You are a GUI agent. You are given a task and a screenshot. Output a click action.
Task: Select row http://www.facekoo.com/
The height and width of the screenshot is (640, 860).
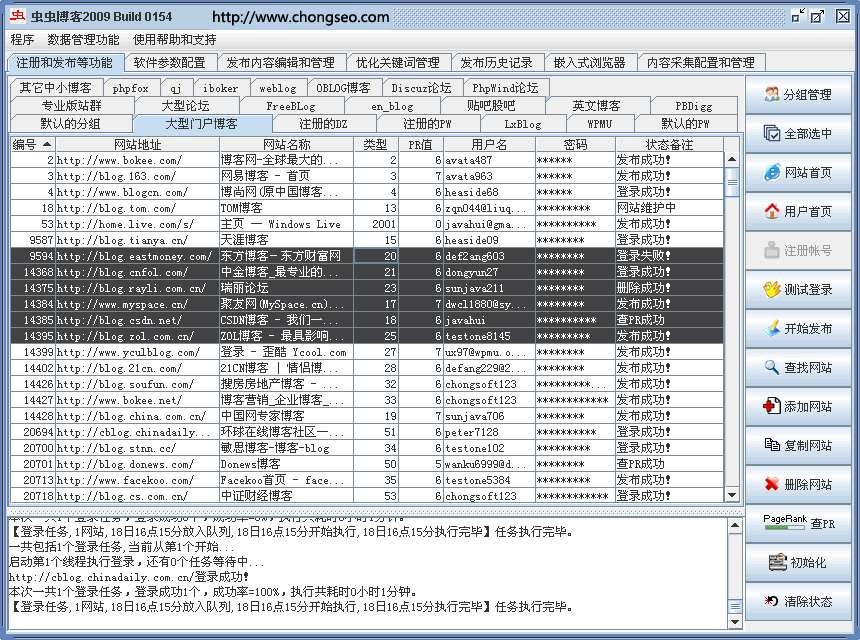click(x=367, y=480)
